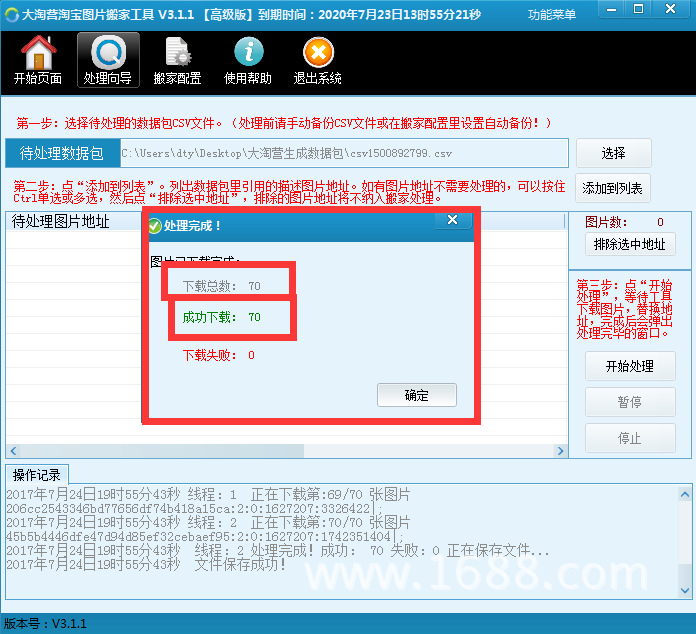
Task: Click the horizontal scrollbar thumb of the image list
Action: coord(162,451)
